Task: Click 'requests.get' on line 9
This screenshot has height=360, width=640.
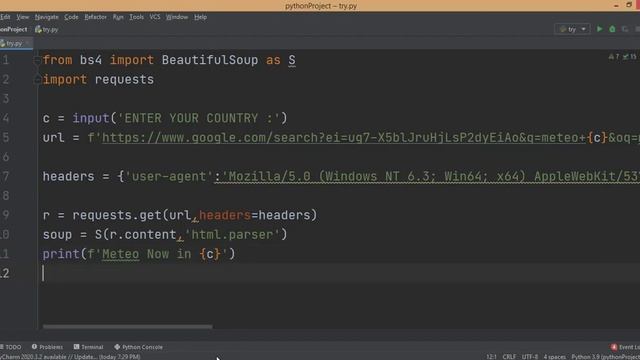Action: 117,216
